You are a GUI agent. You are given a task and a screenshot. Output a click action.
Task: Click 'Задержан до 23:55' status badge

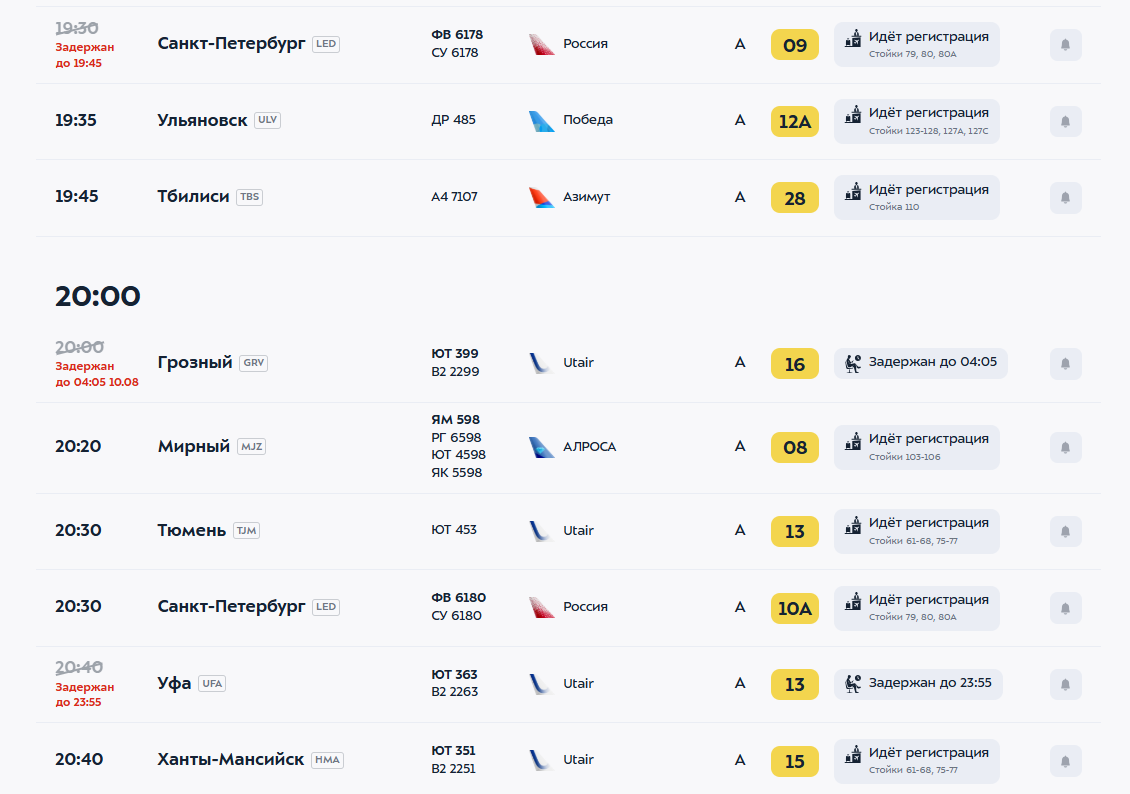(x=918, y=684)
